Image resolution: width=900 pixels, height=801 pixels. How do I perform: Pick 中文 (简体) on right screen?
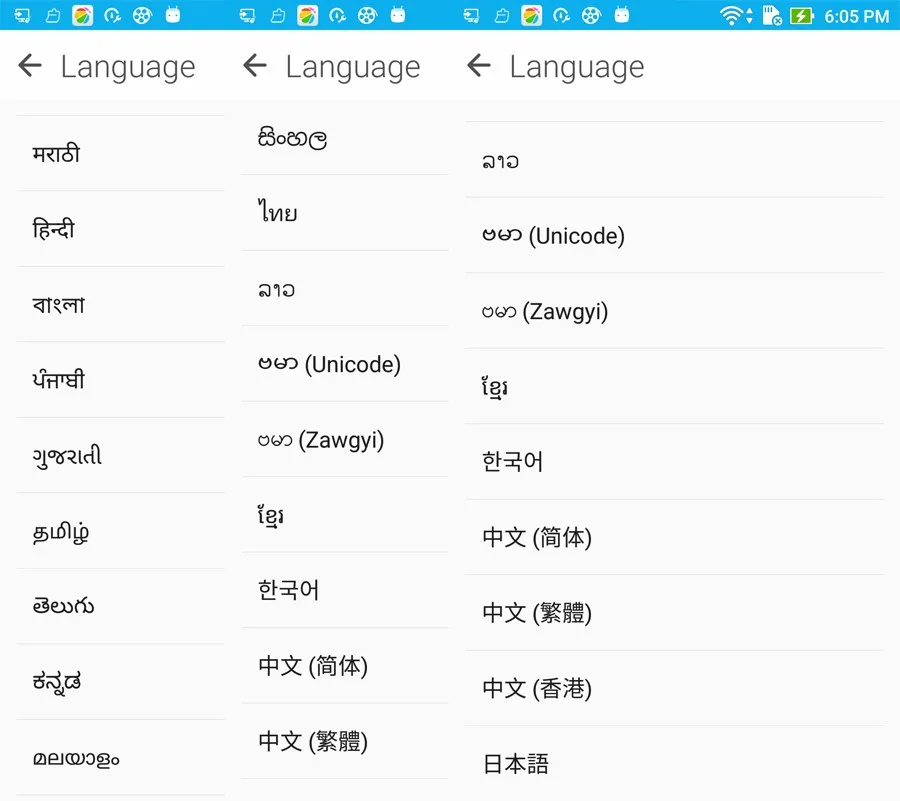pyautogui.click(x=674, y=538)
